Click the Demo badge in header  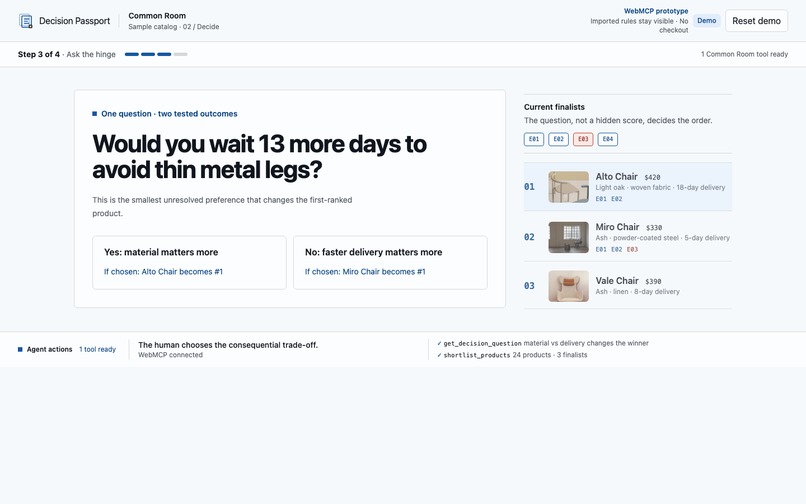pos(706,21)
